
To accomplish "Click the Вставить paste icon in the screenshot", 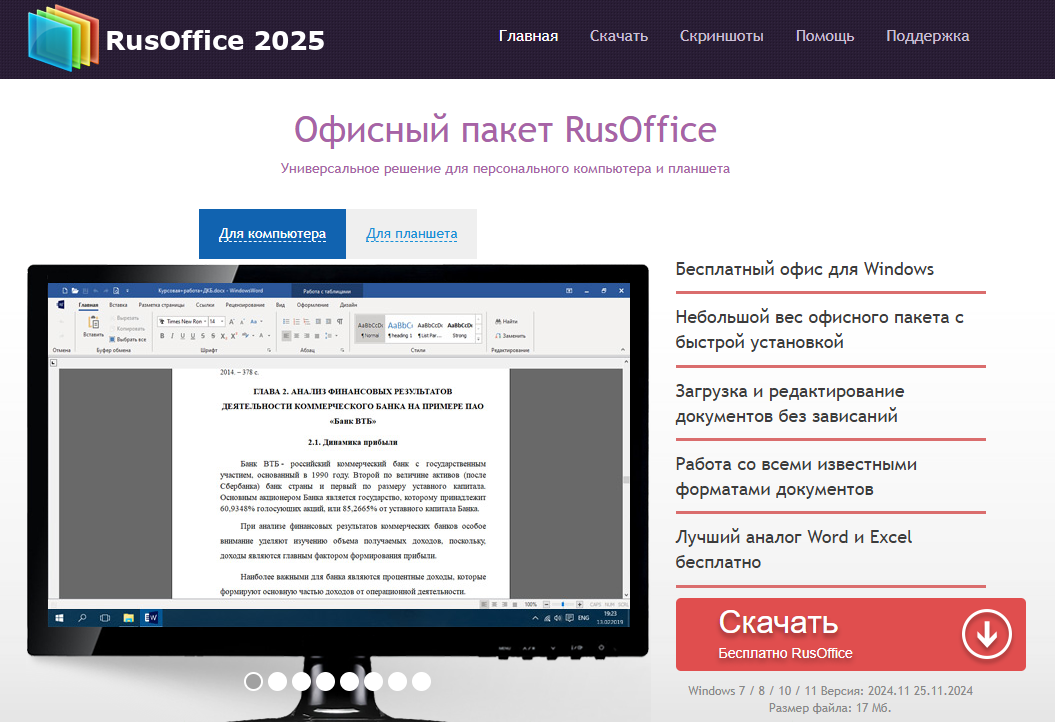I will [x=94, y=324].
